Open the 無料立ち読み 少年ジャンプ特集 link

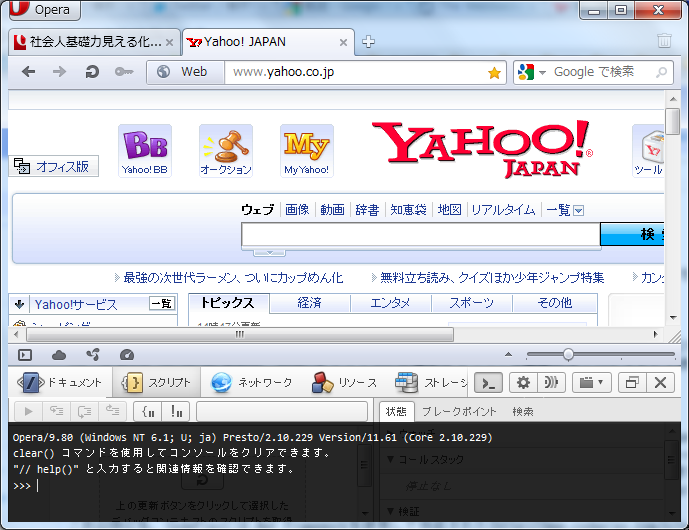coord(492,278)
